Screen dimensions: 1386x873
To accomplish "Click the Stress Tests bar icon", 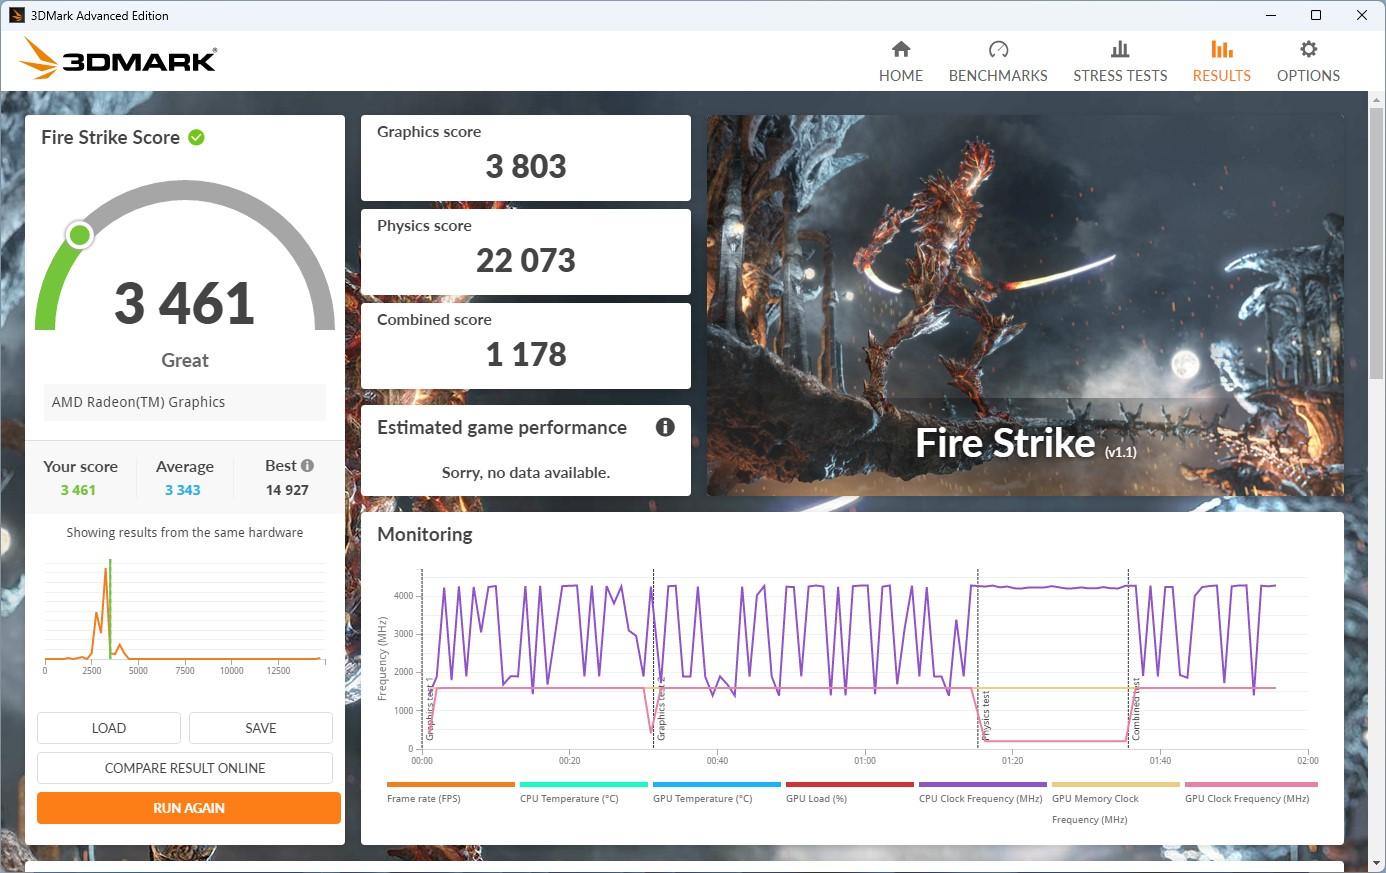I will click(x=1120, y=49).
